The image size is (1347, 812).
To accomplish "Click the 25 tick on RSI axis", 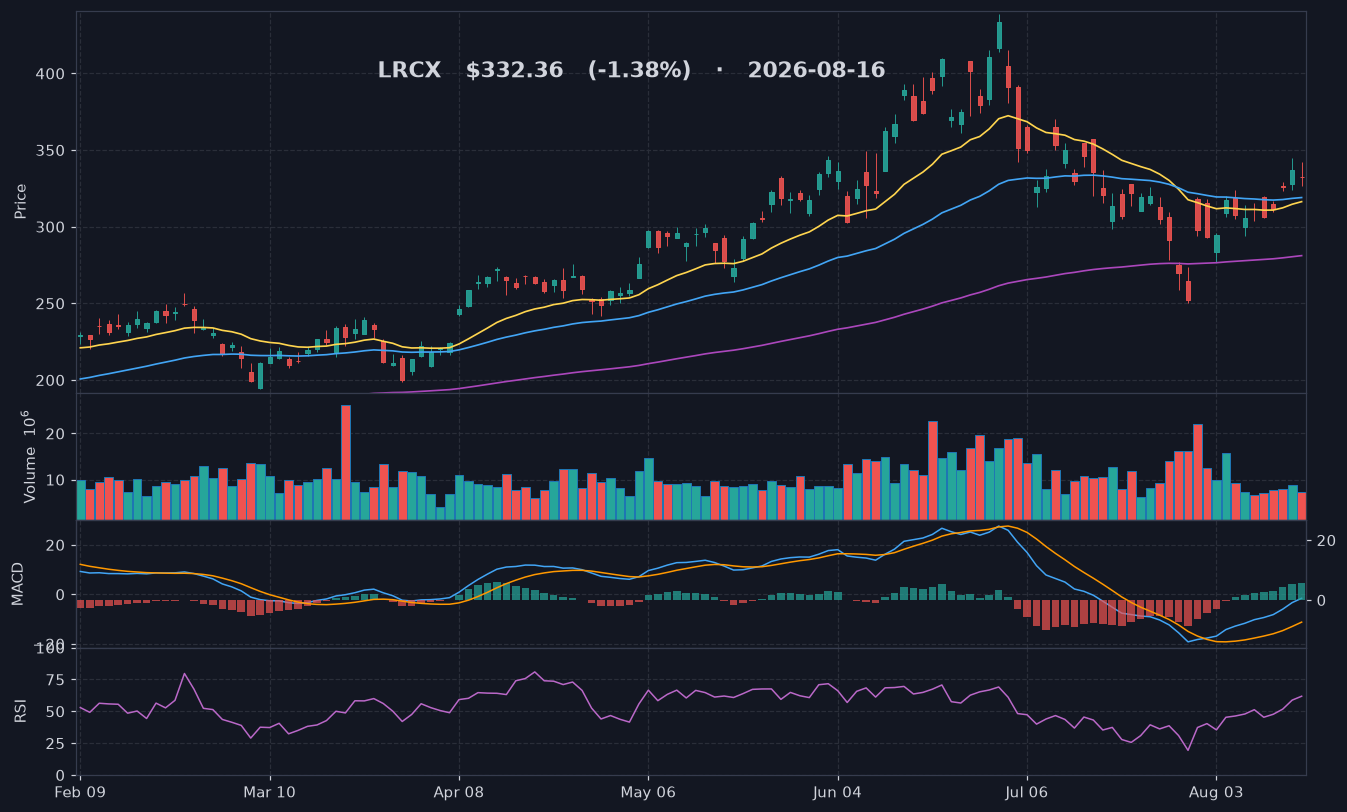I will tap(57, 744).
